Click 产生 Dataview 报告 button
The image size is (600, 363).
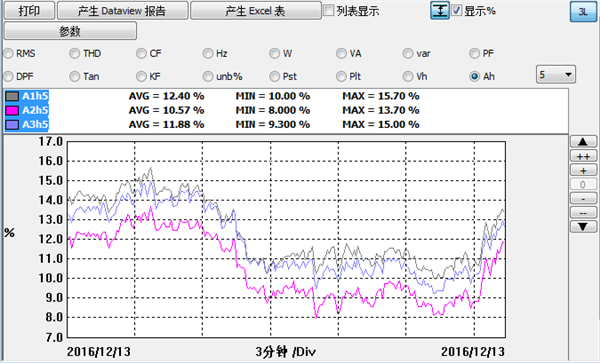pyautogui.click(x=122, y=11)
